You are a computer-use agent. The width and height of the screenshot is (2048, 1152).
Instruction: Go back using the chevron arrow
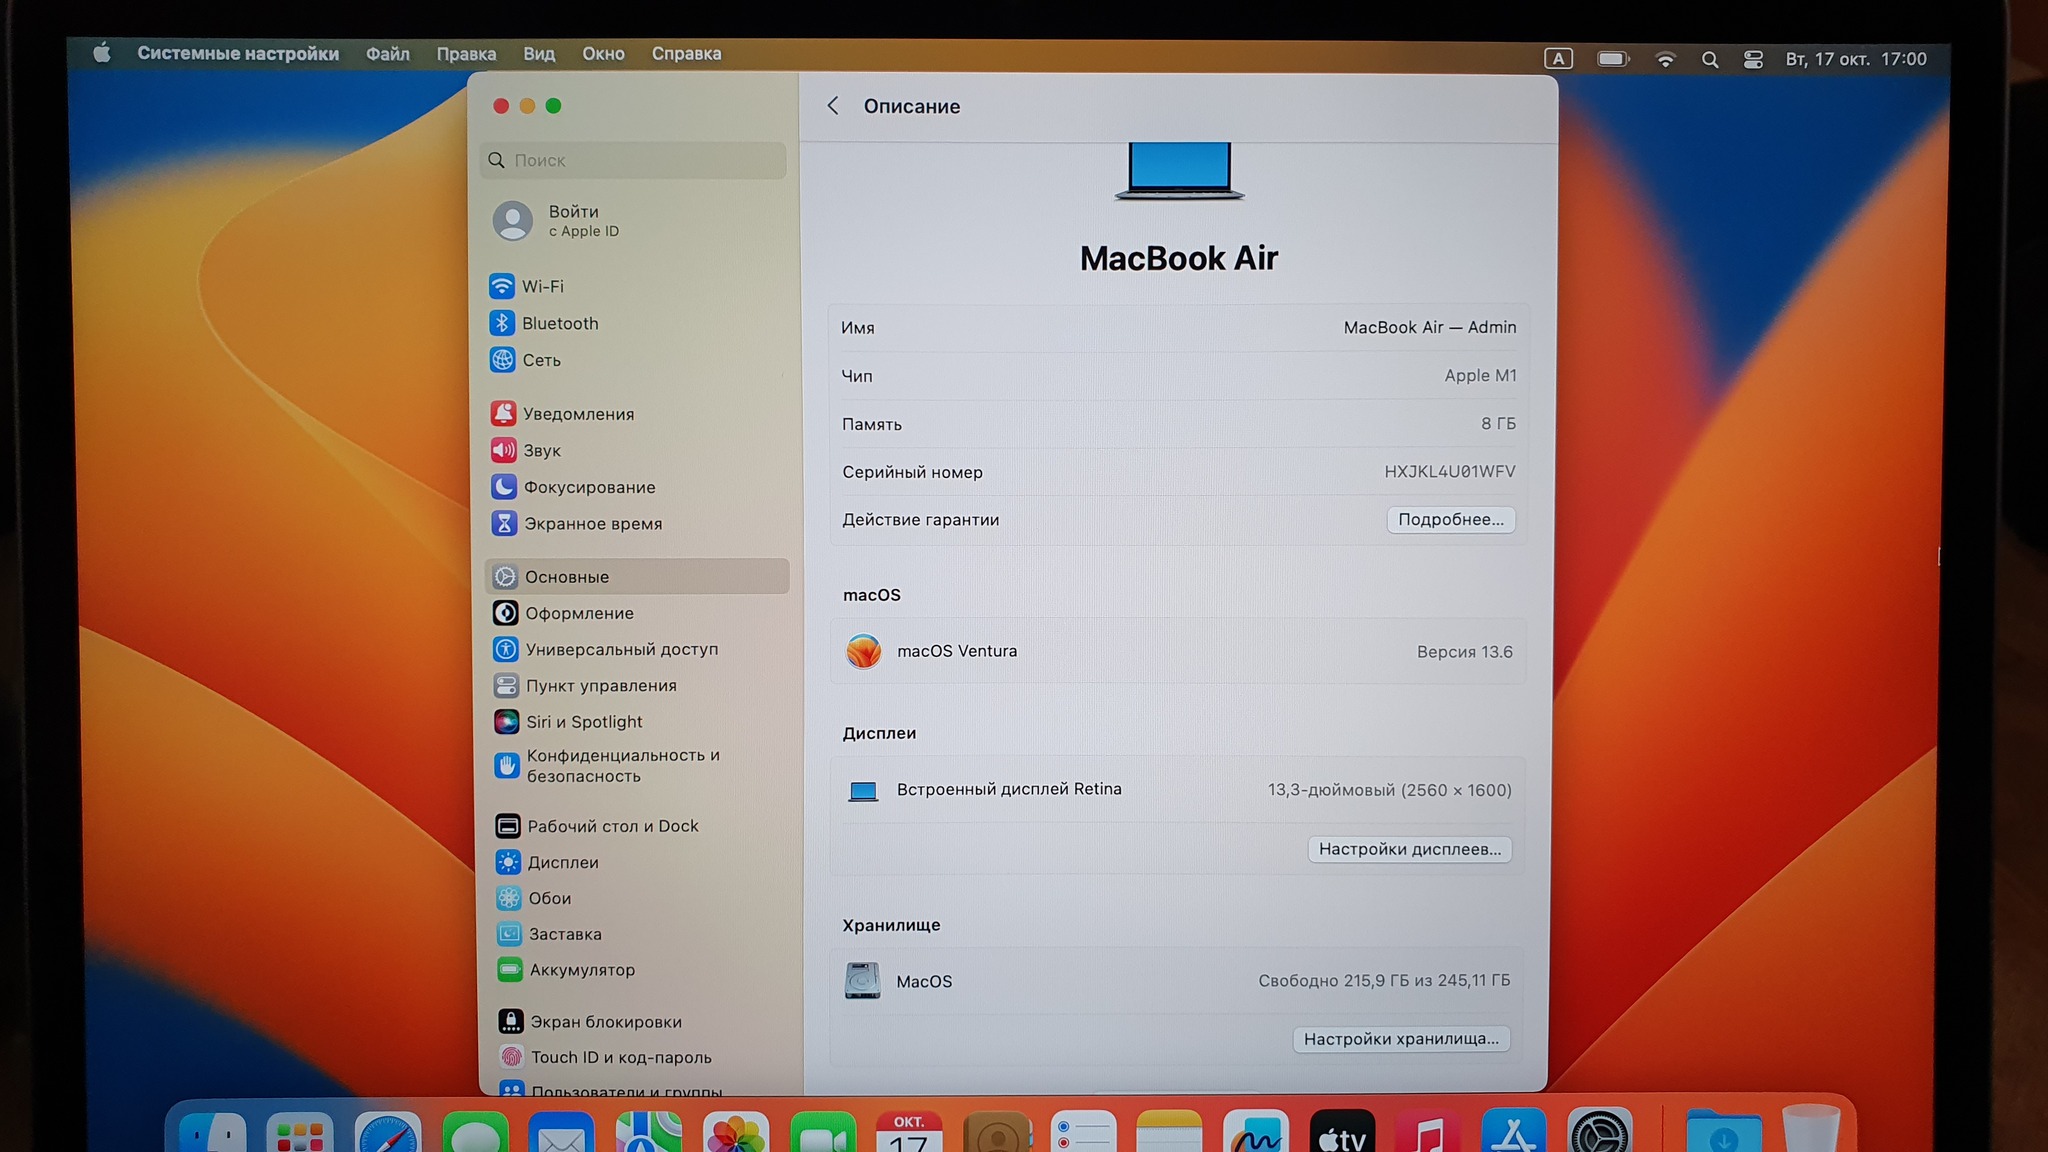[833, 106]
